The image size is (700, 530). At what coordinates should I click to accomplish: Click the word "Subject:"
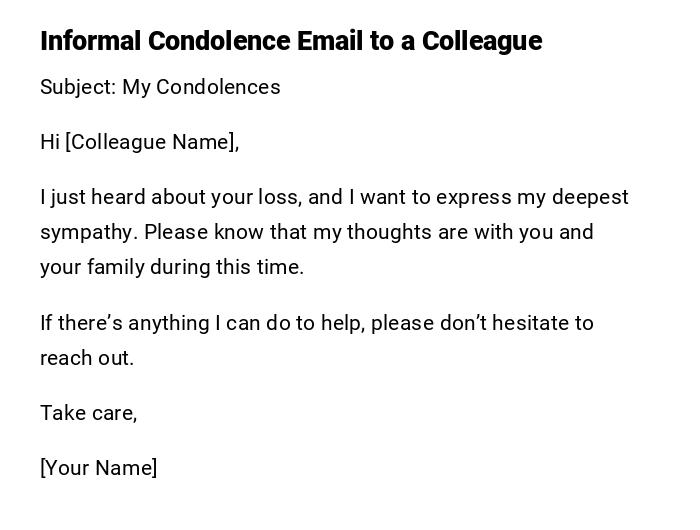78,87
